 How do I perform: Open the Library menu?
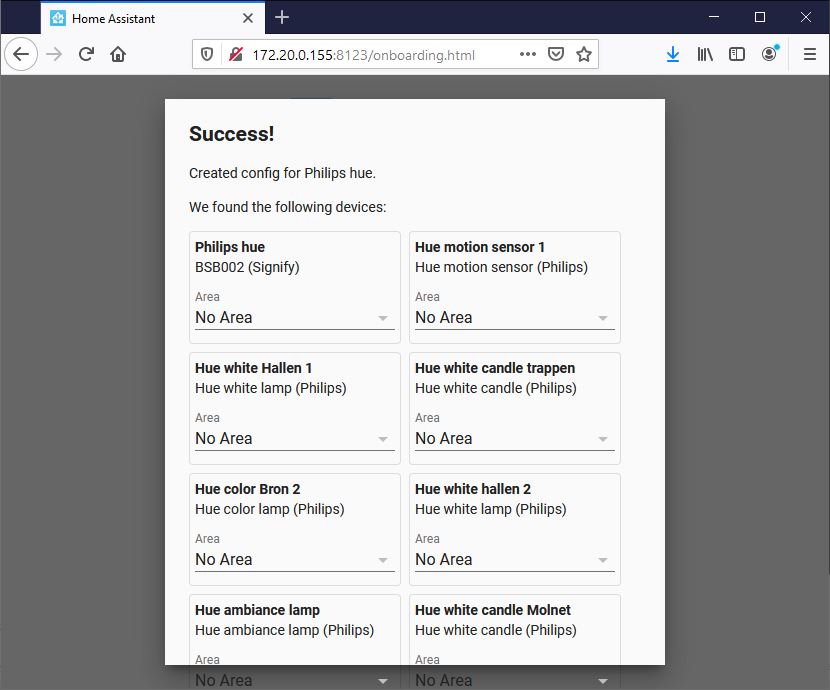point(705,54)
